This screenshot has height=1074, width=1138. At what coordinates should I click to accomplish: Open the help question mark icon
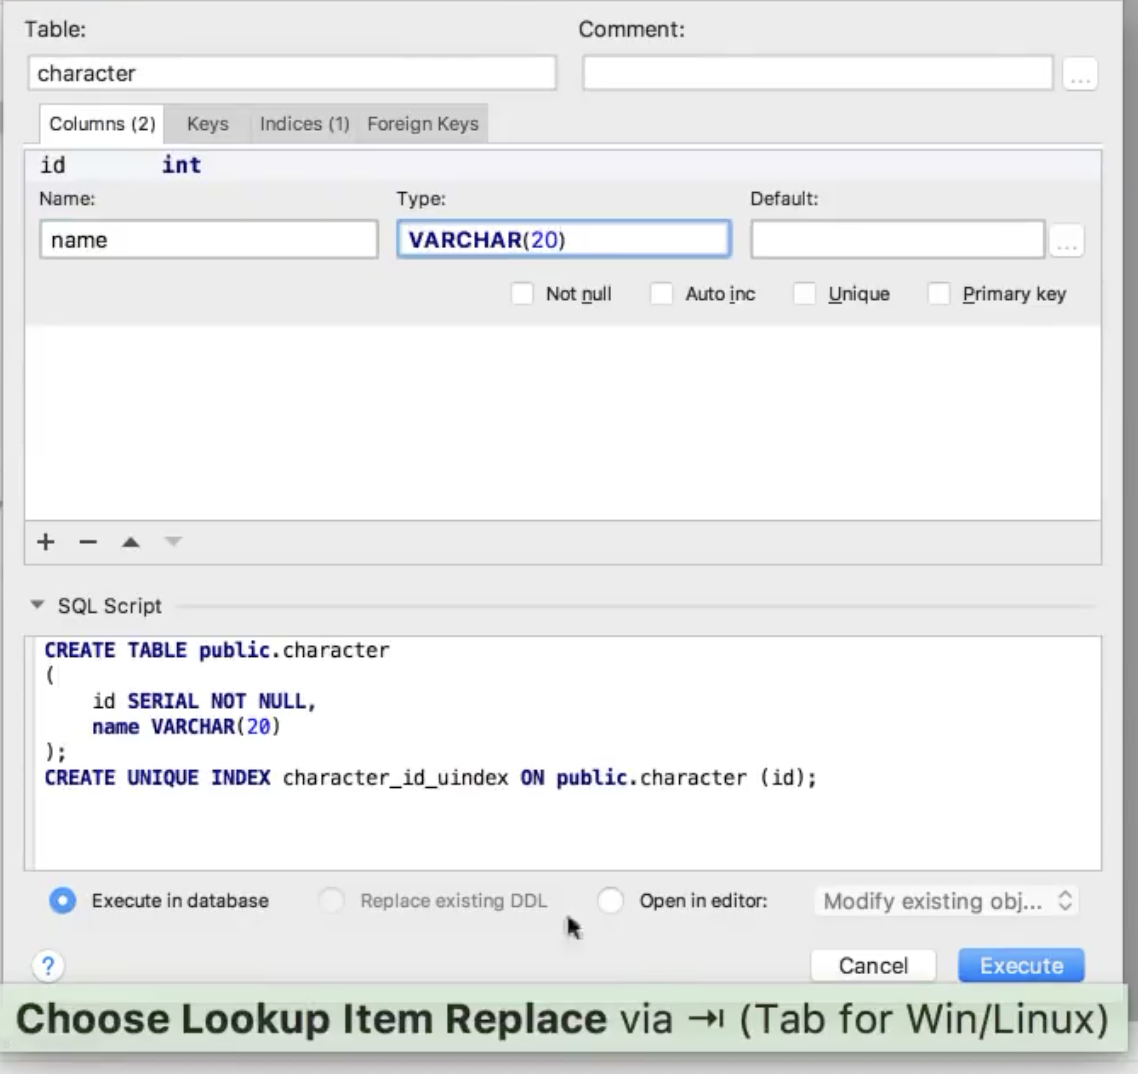point(48,966)
